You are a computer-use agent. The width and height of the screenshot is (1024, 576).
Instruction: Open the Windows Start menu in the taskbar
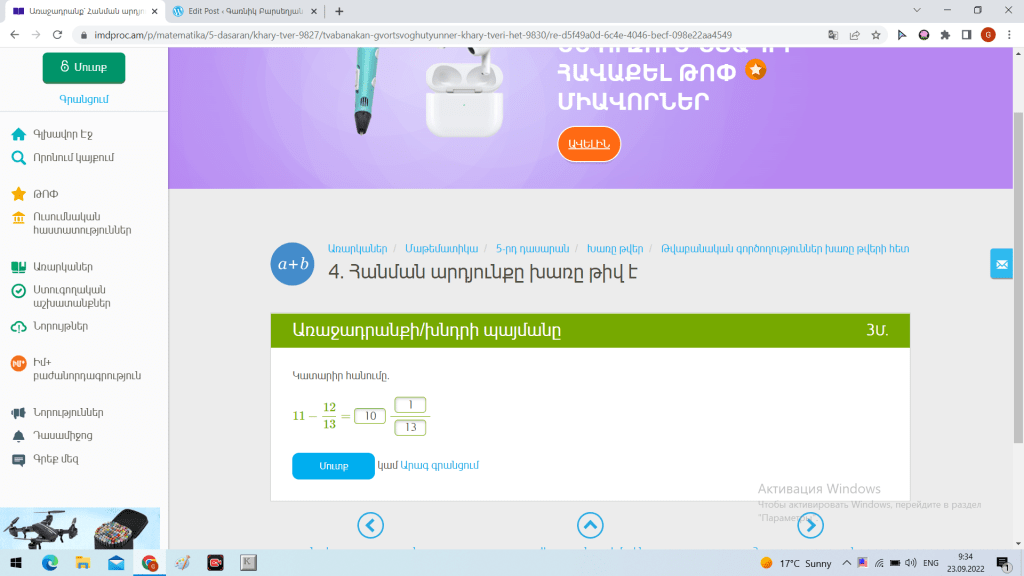[x=18, y=563]
